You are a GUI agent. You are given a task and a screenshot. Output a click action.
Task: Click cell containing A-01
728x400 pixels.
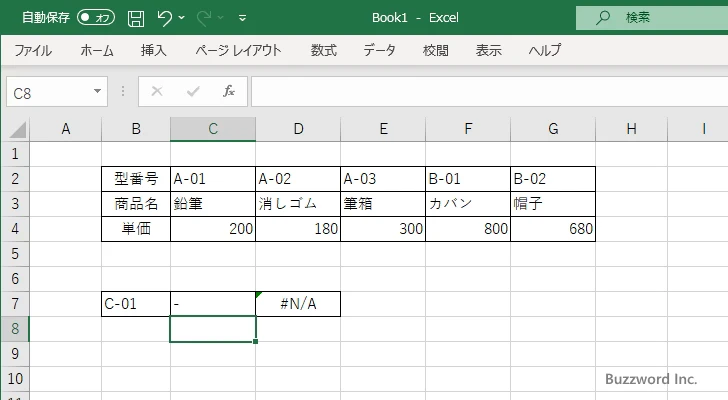coord(213,179)
